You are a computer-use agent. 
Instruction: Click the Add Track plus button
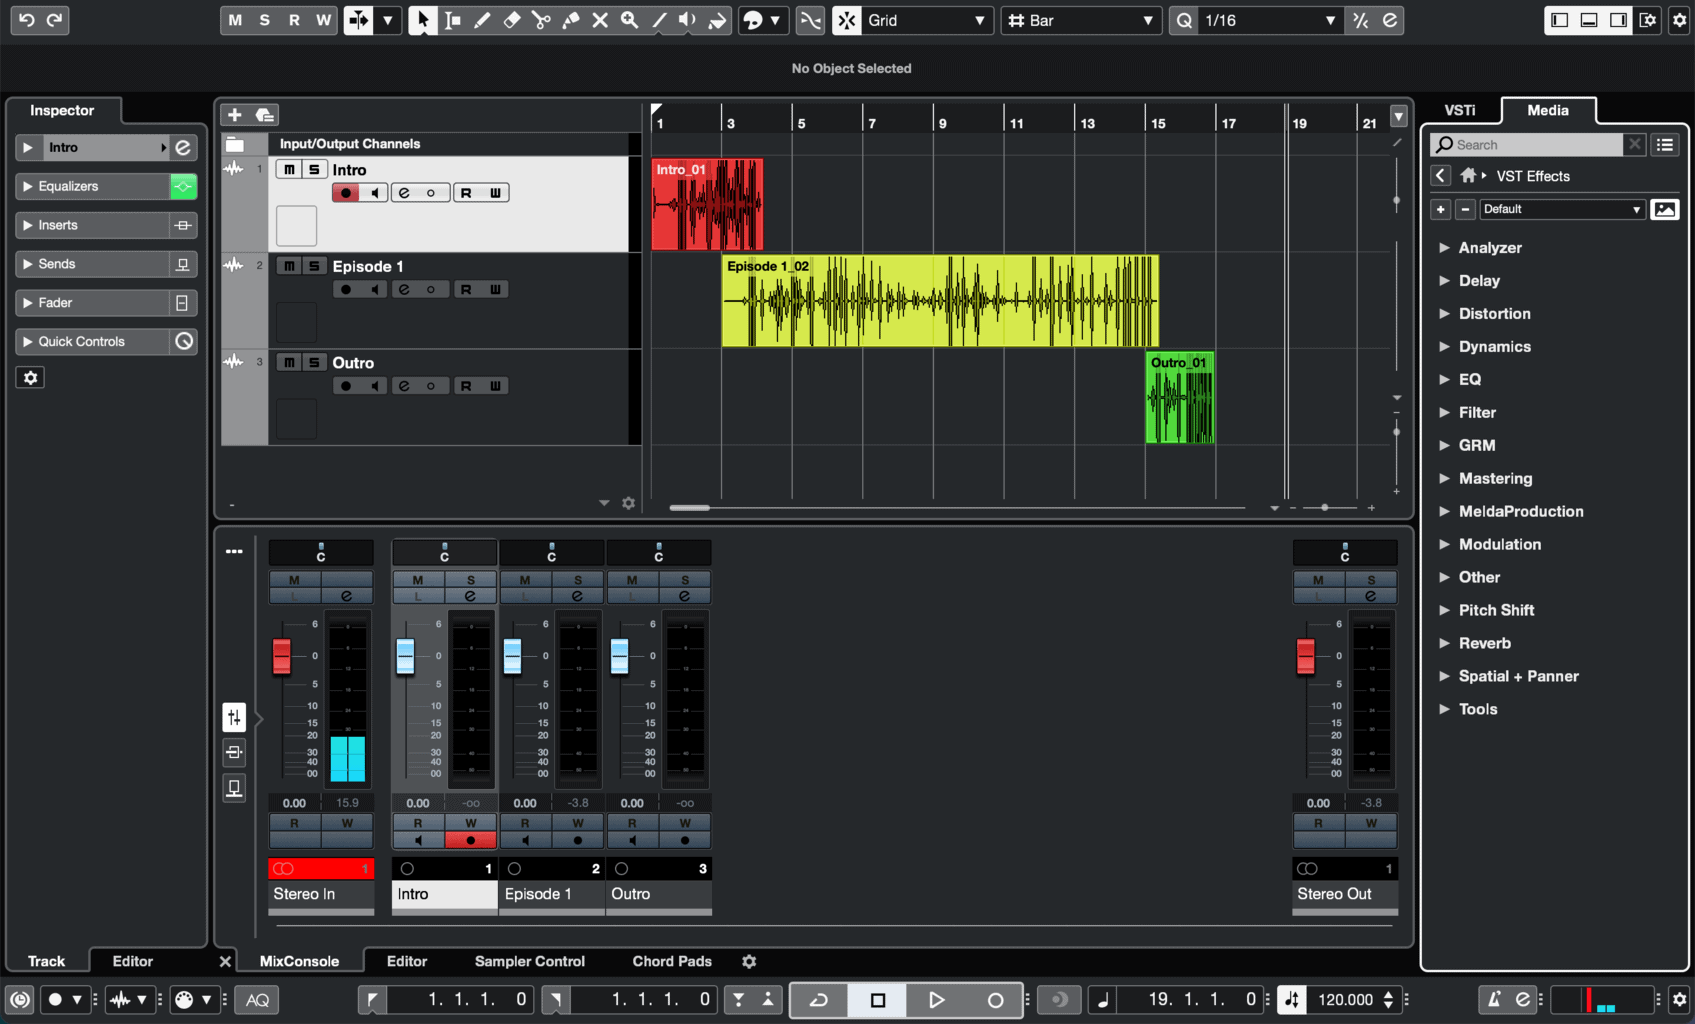233,114
